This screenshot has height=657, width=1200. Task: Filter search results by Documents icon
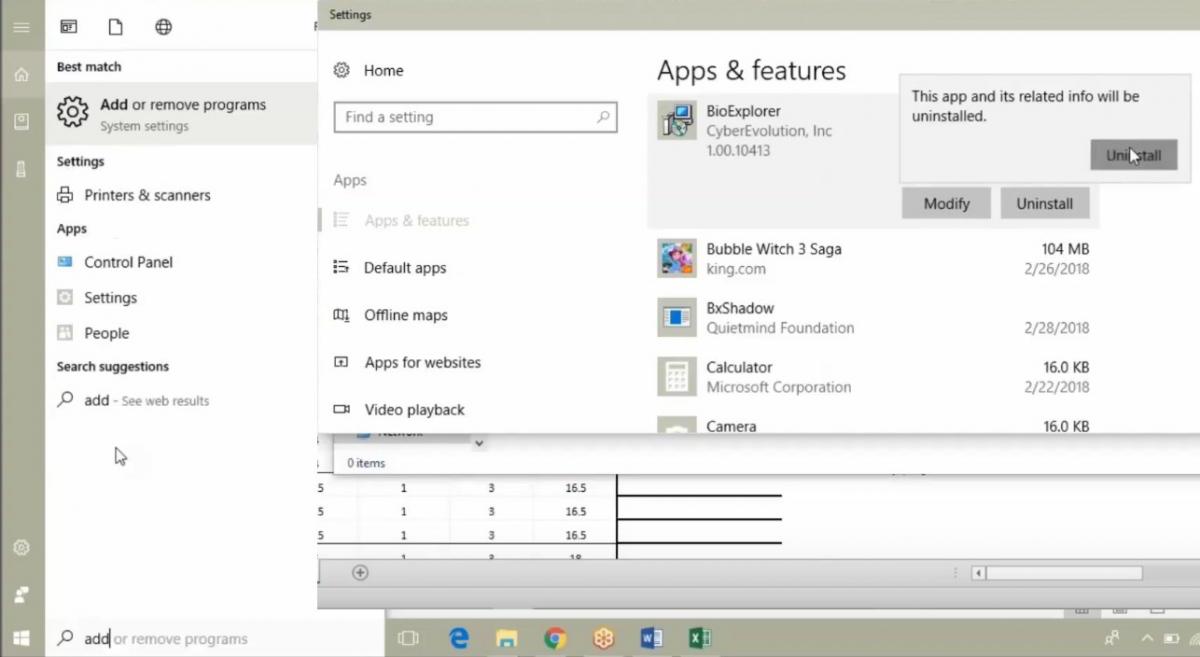point(116,27)
